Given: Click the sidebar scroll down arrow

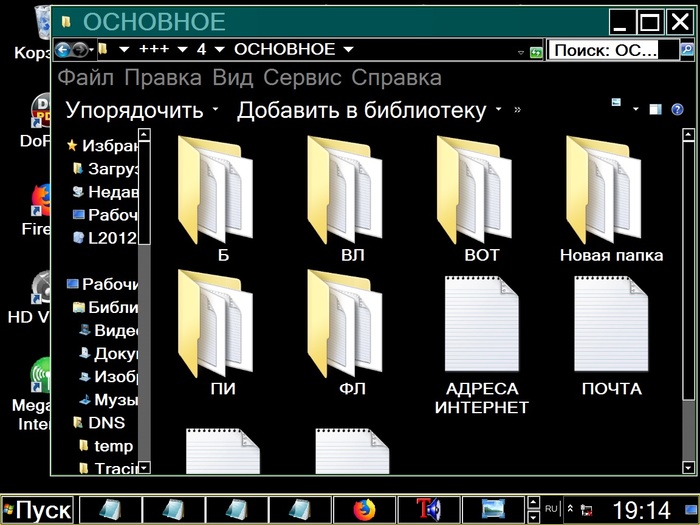Looking at the screenshot, I should tap(143, 467).
